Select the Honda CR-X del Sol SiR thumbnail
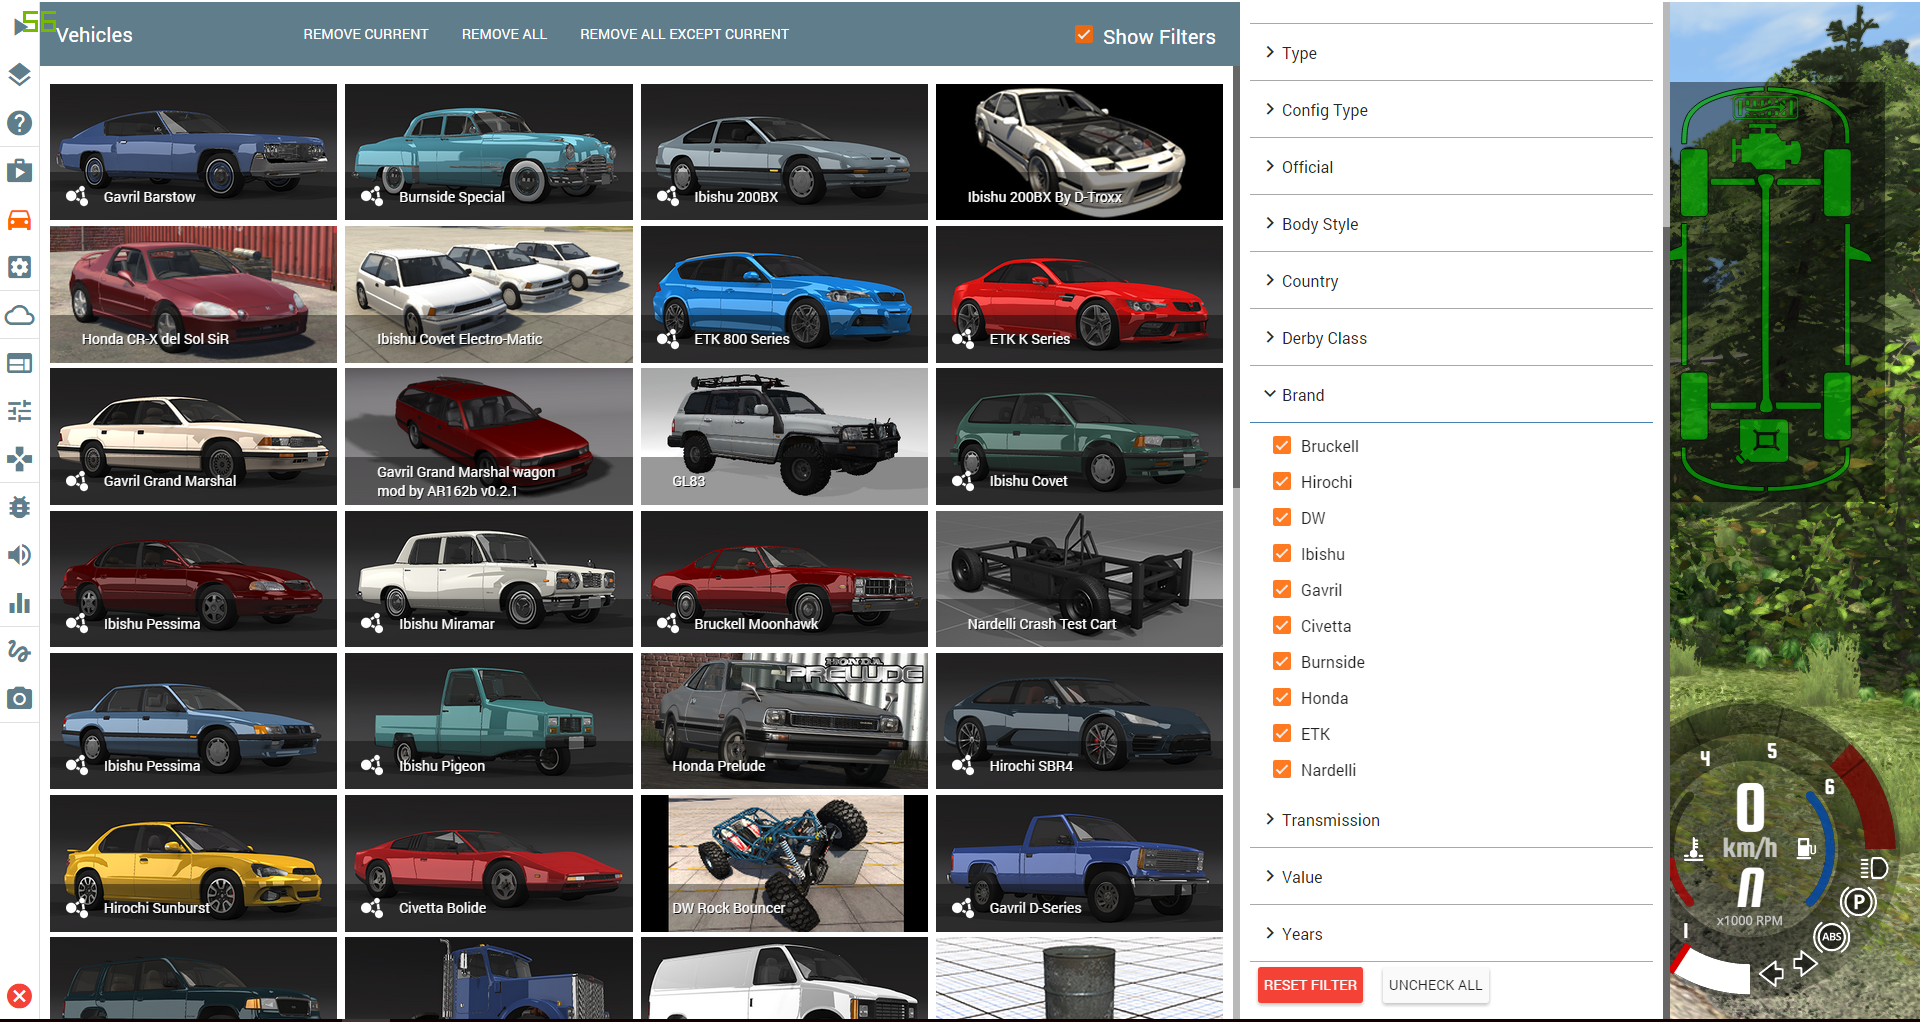1920x1022 pixels. tap(193, 294)
